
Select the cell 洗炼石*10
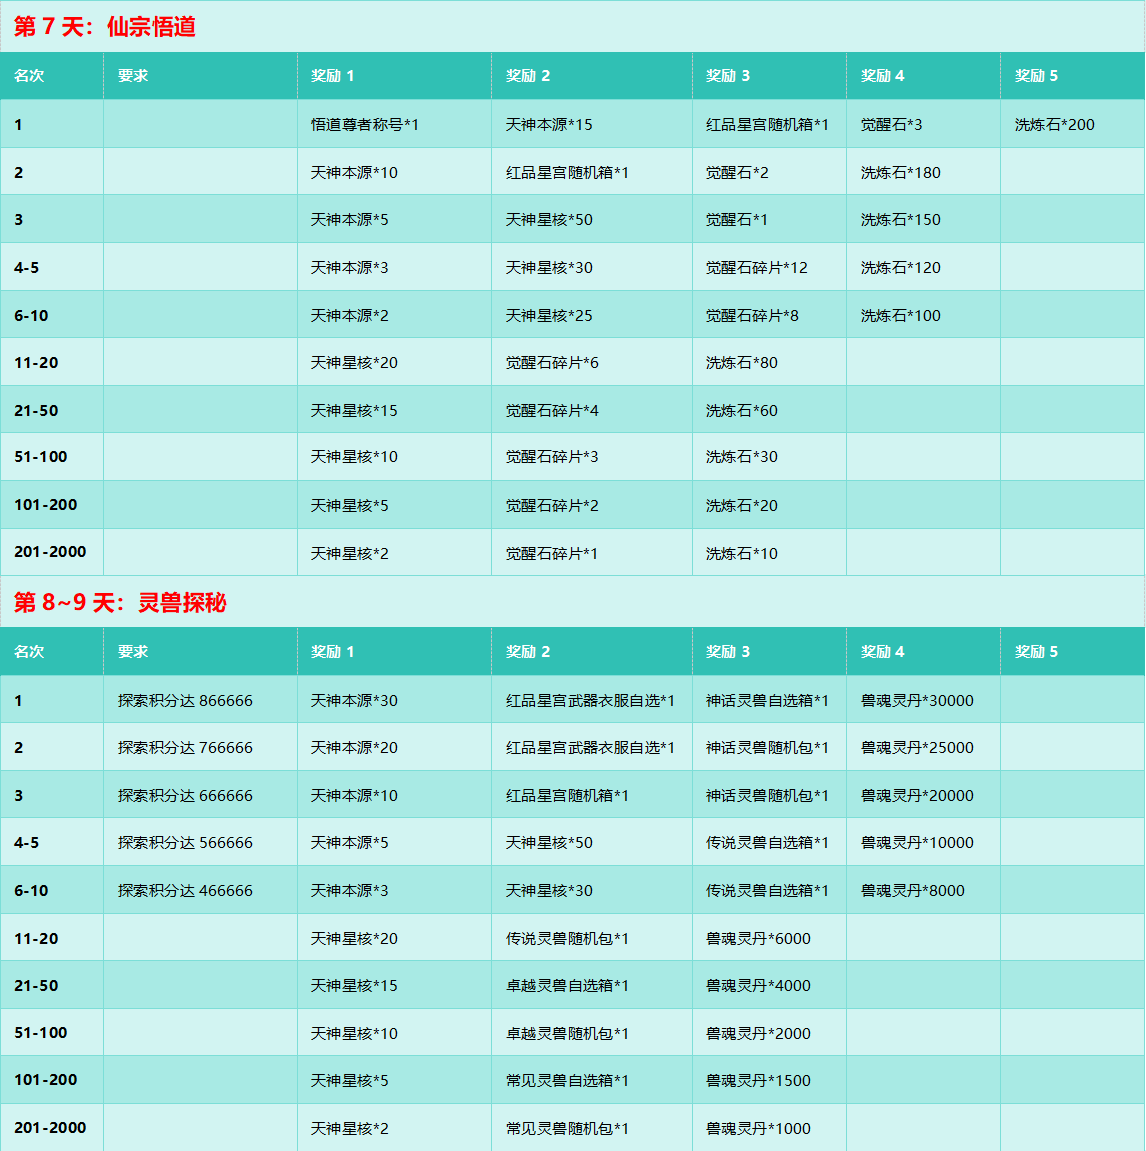769,553
